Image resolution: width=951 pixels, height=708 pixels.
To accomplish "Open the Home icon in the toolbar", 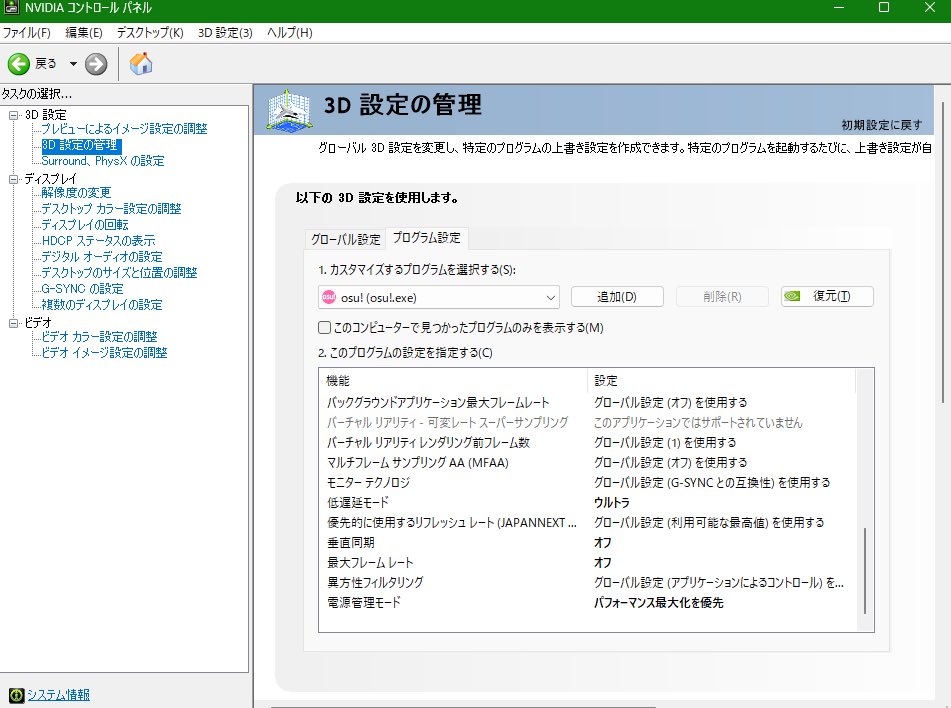I will [141, 64].
